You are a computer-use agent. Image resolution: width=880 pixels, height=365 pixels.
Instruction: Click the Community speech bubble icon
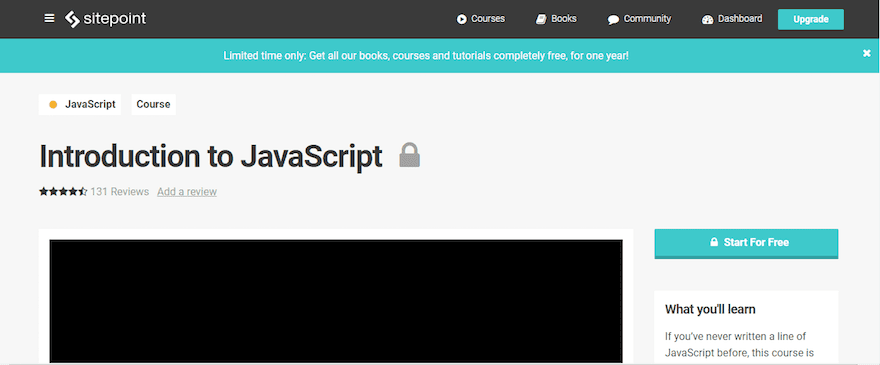coord(613,20)
